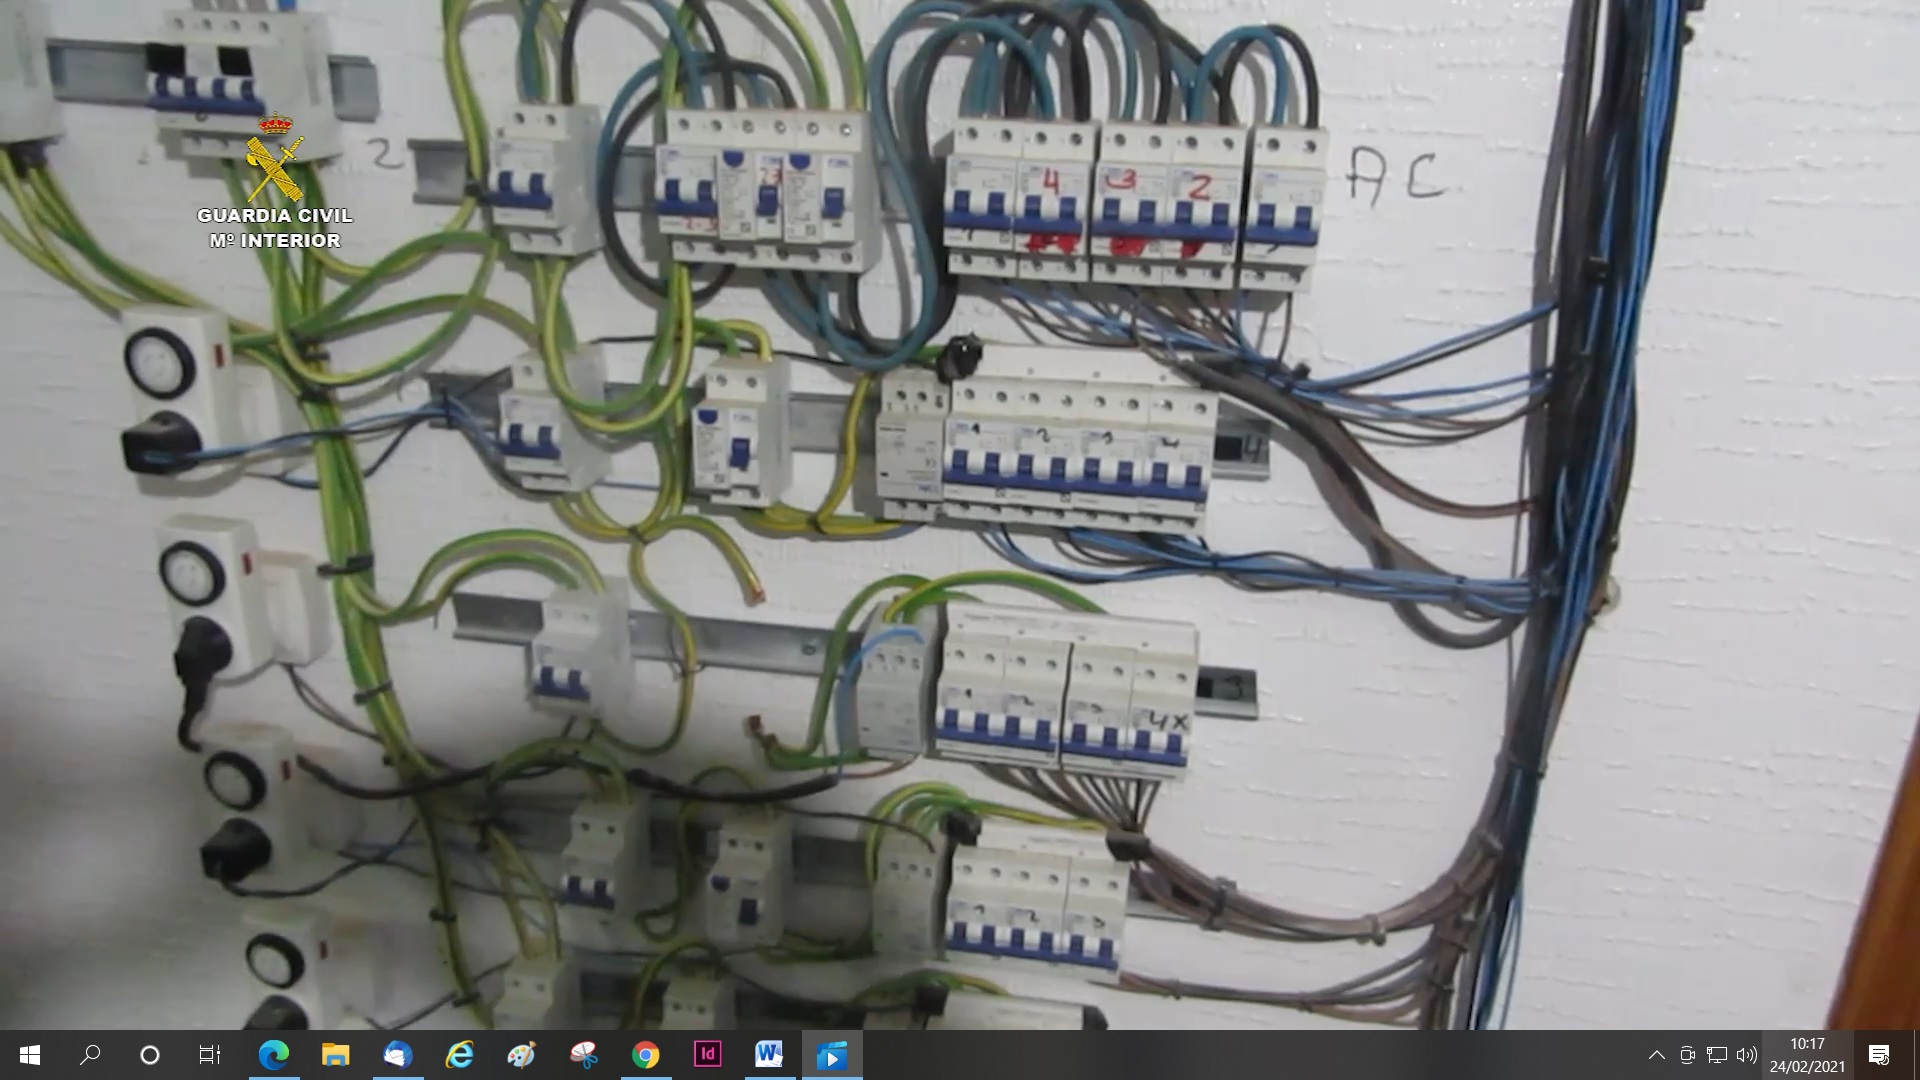
Task: Open File Explorer from the taskbar
Action: click(335, 1055)
